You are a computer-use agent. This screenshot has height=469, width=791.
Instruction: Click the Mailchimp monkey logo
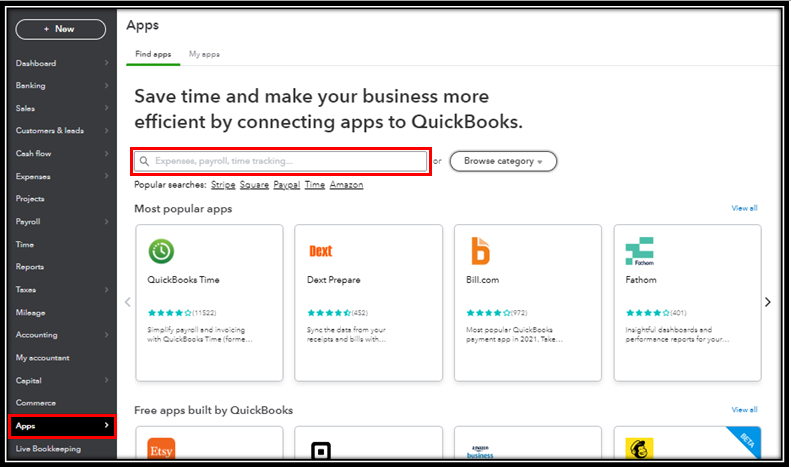[639, 448]
